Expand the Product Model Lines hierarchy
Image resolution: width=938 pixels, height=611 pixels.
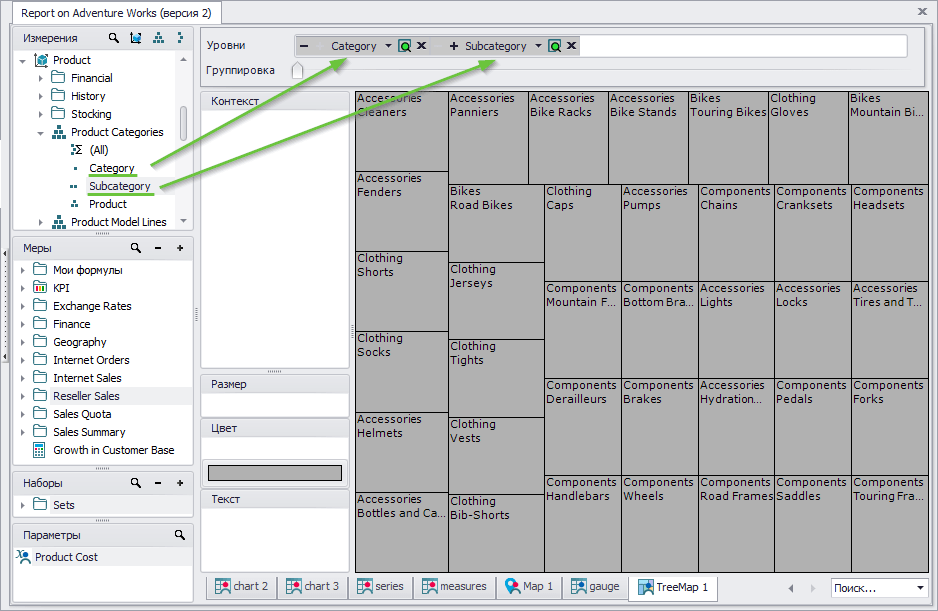point(41,223)
